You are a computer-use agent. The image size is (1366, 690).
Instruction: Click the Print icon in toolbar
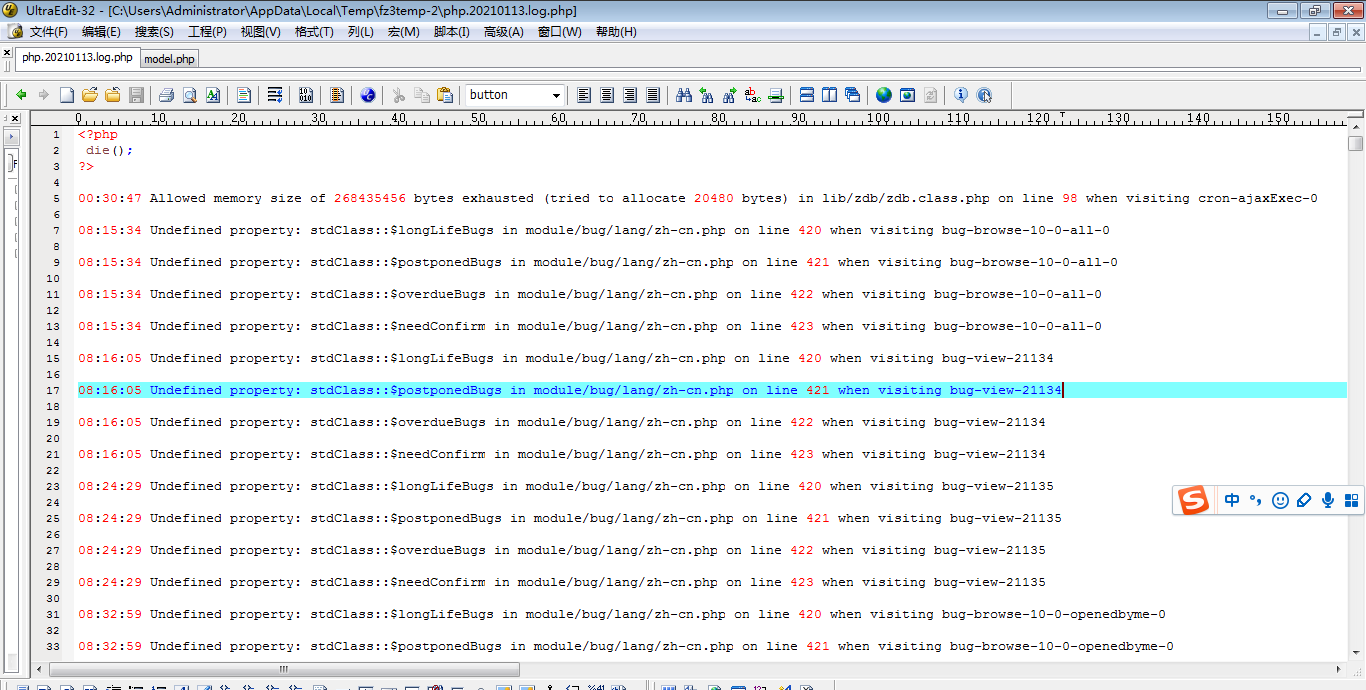[166, 95]
